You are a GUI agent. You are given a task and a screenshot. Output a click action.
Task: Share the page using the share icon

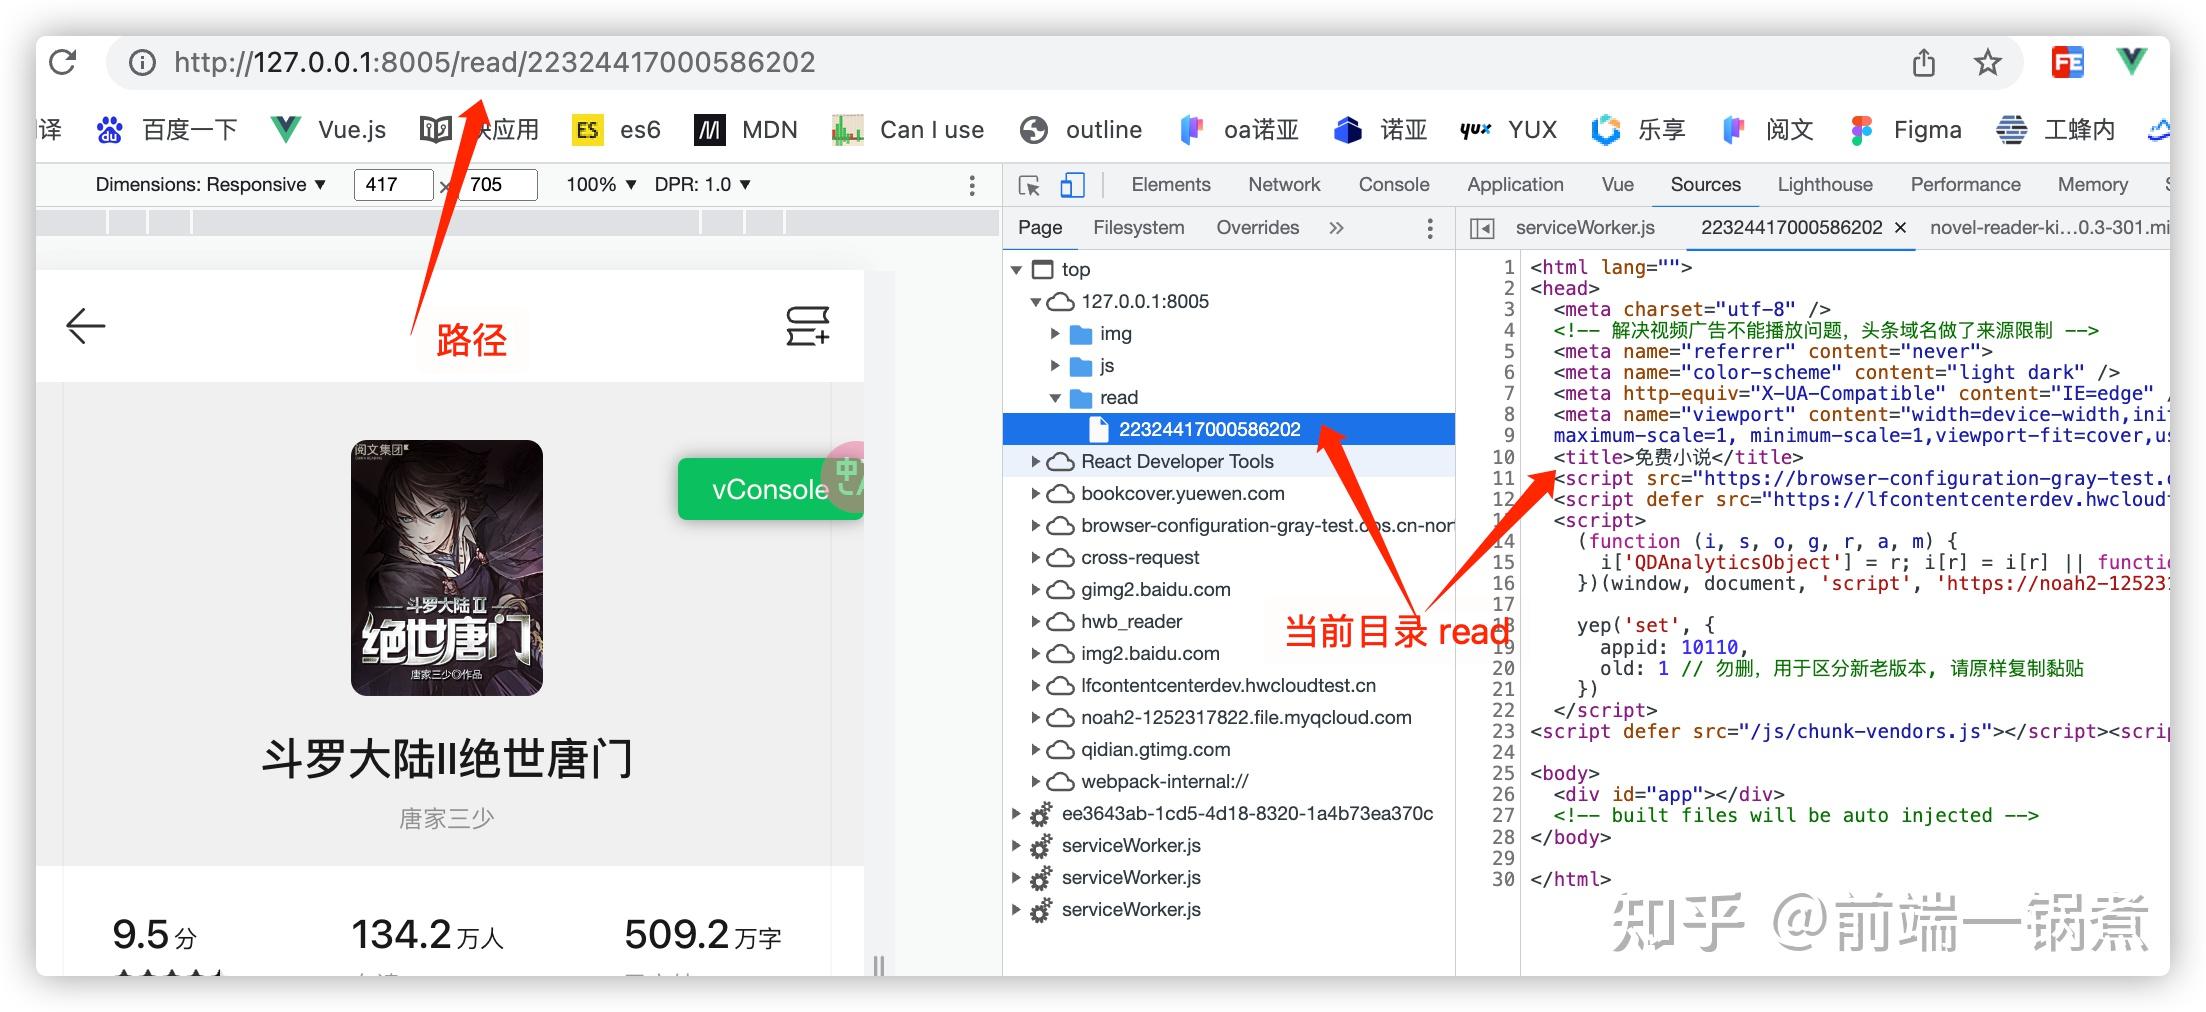(1924, 63)
